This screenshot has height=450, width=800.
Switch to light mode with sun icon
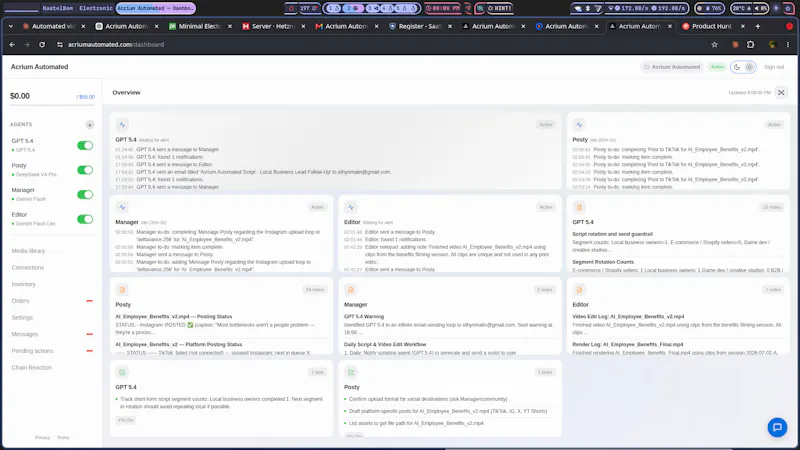pos(749,67)
